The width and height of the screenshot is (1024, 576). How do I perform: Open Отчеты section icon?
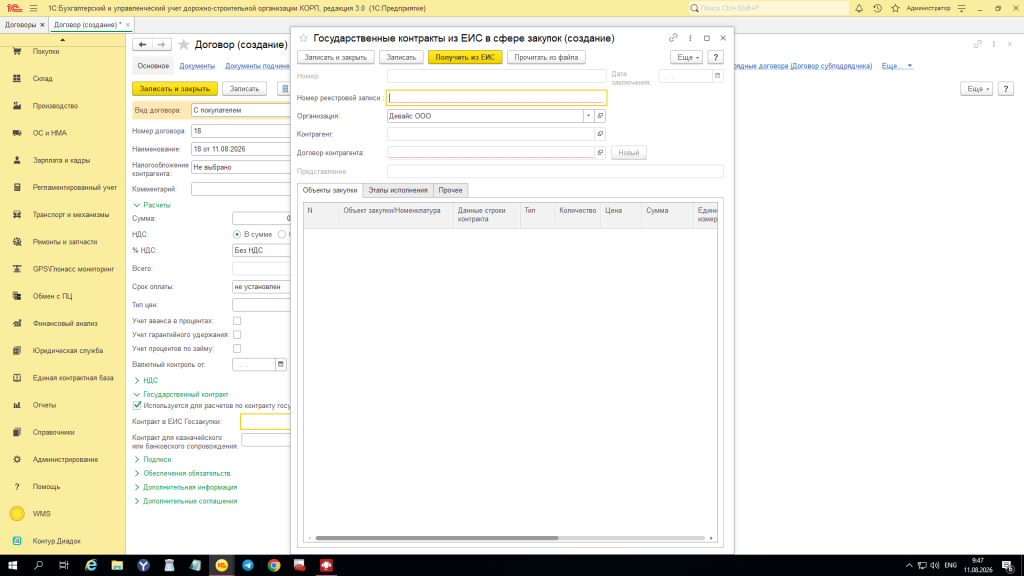[17, 405]
